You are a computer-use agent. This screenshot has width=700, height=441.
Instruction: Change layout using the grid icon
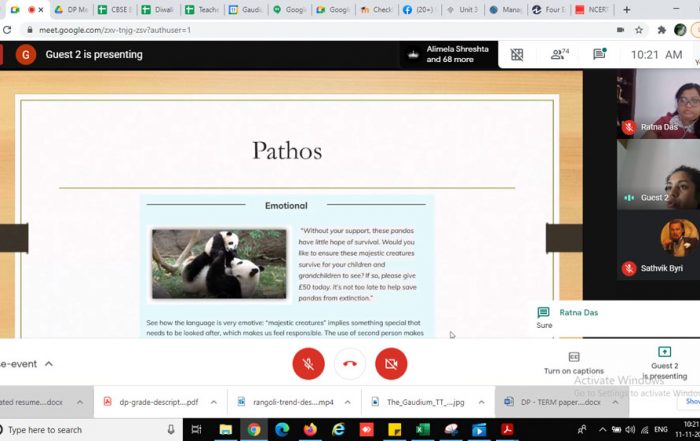[517, 54]
